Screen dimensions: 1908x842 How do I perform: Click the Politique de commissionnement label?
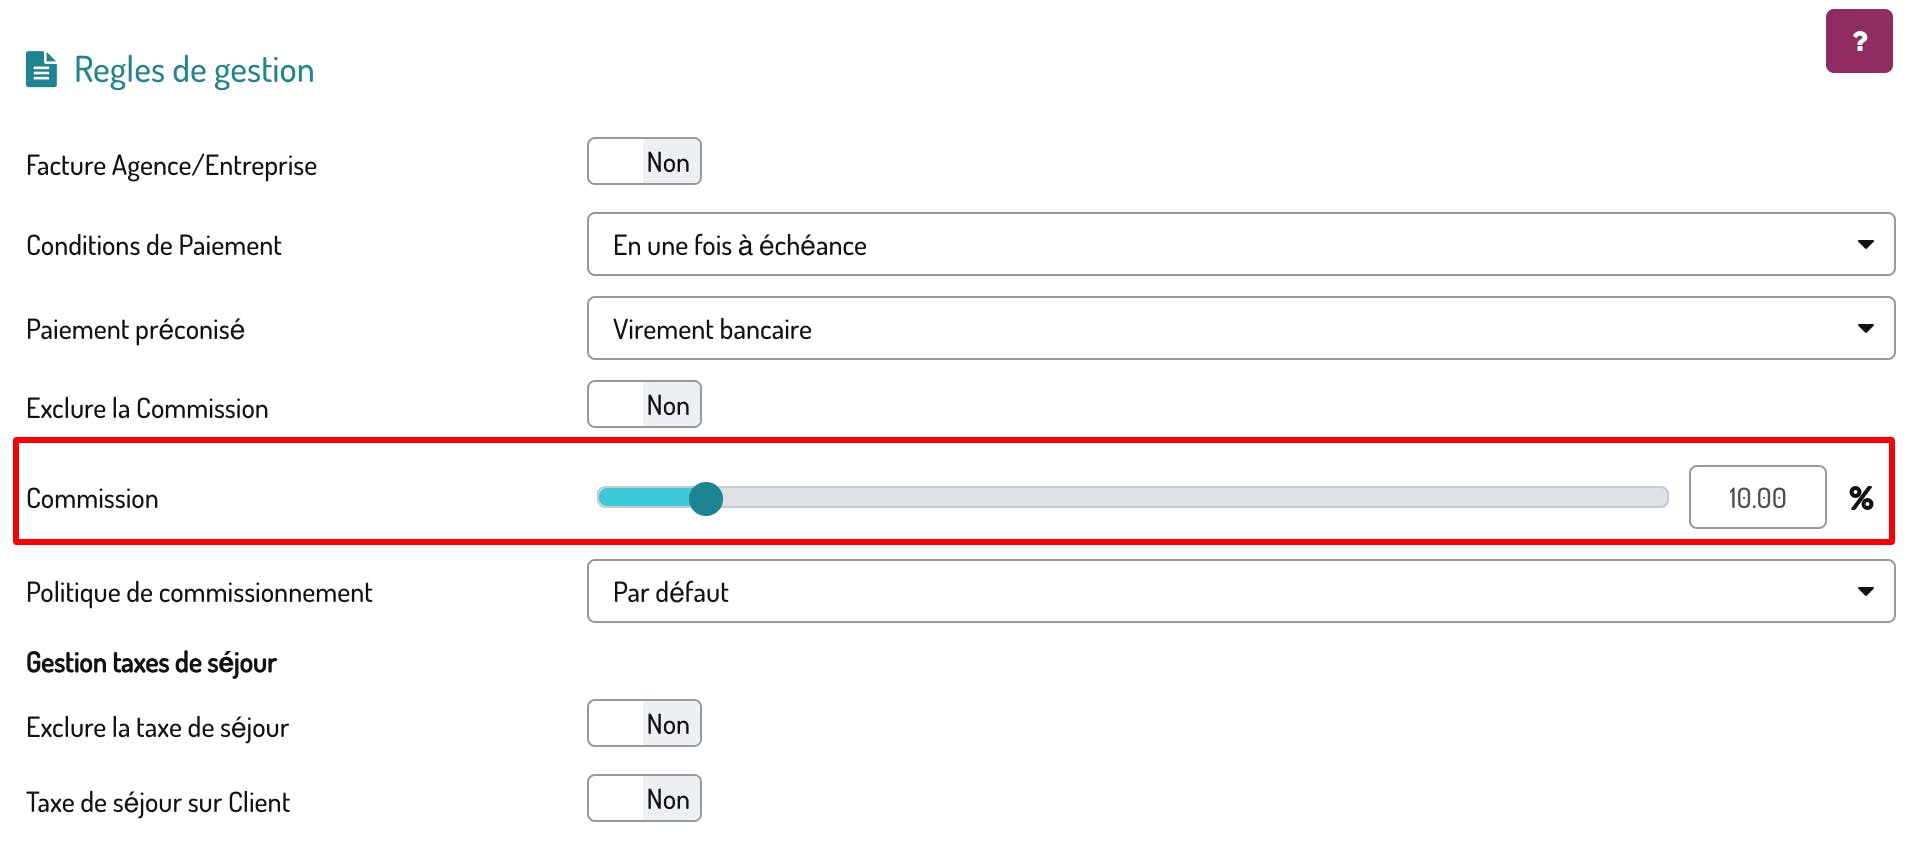coord(199,593)
